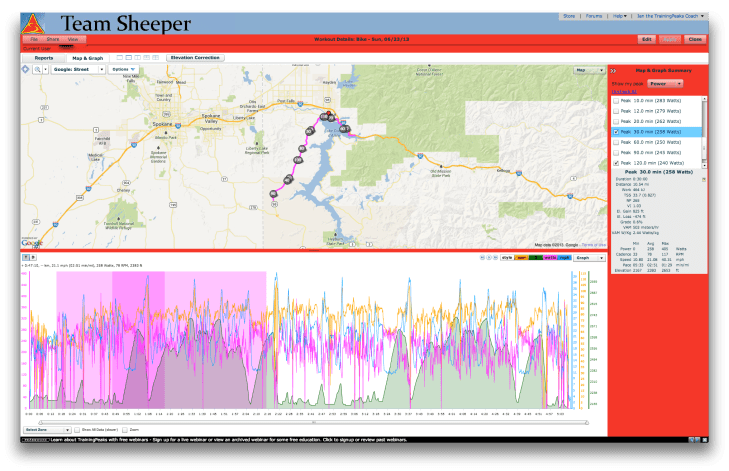Click the graph time range slider track
This screenshot has width=729, height=471.
[314, 423]
